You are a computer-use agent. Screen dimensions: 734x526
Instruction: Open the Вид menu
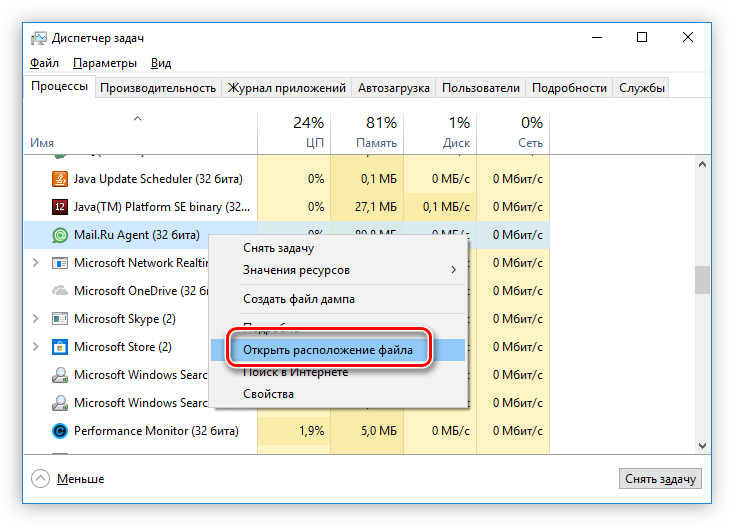click(161, 63)
